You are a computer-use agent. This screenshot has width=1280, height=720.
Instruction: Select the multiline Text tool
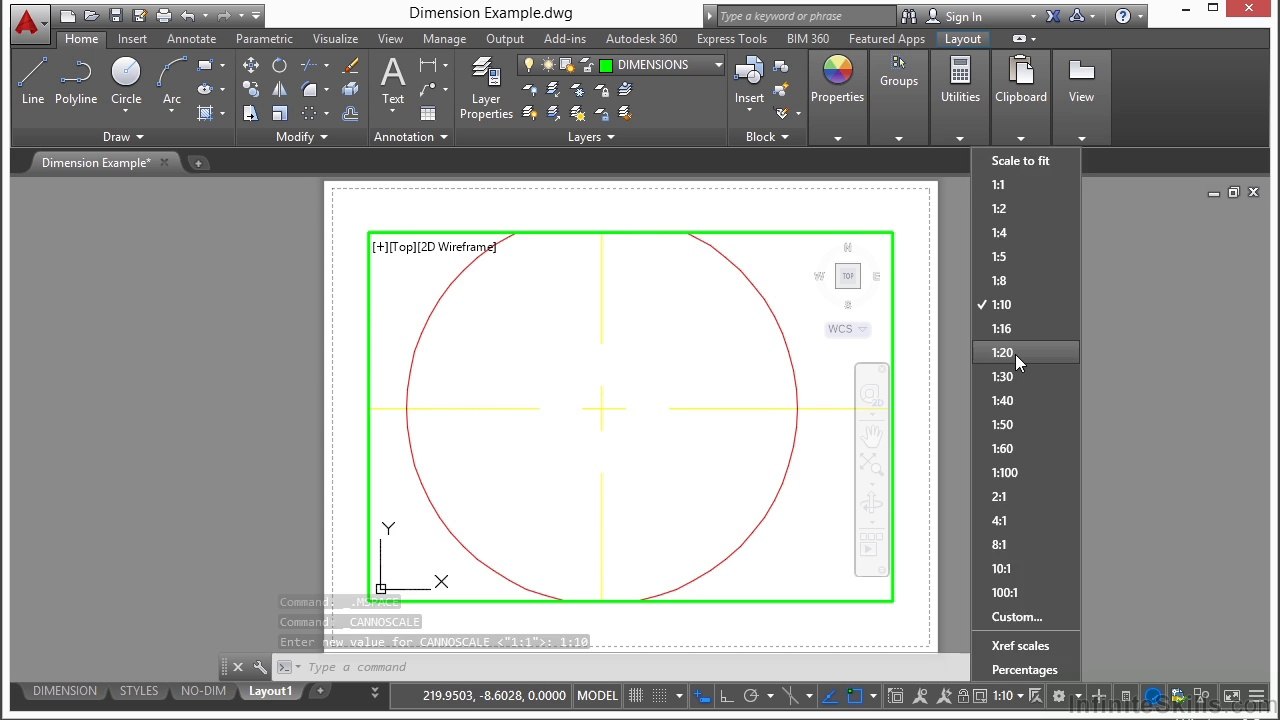(x=393, y=80)
